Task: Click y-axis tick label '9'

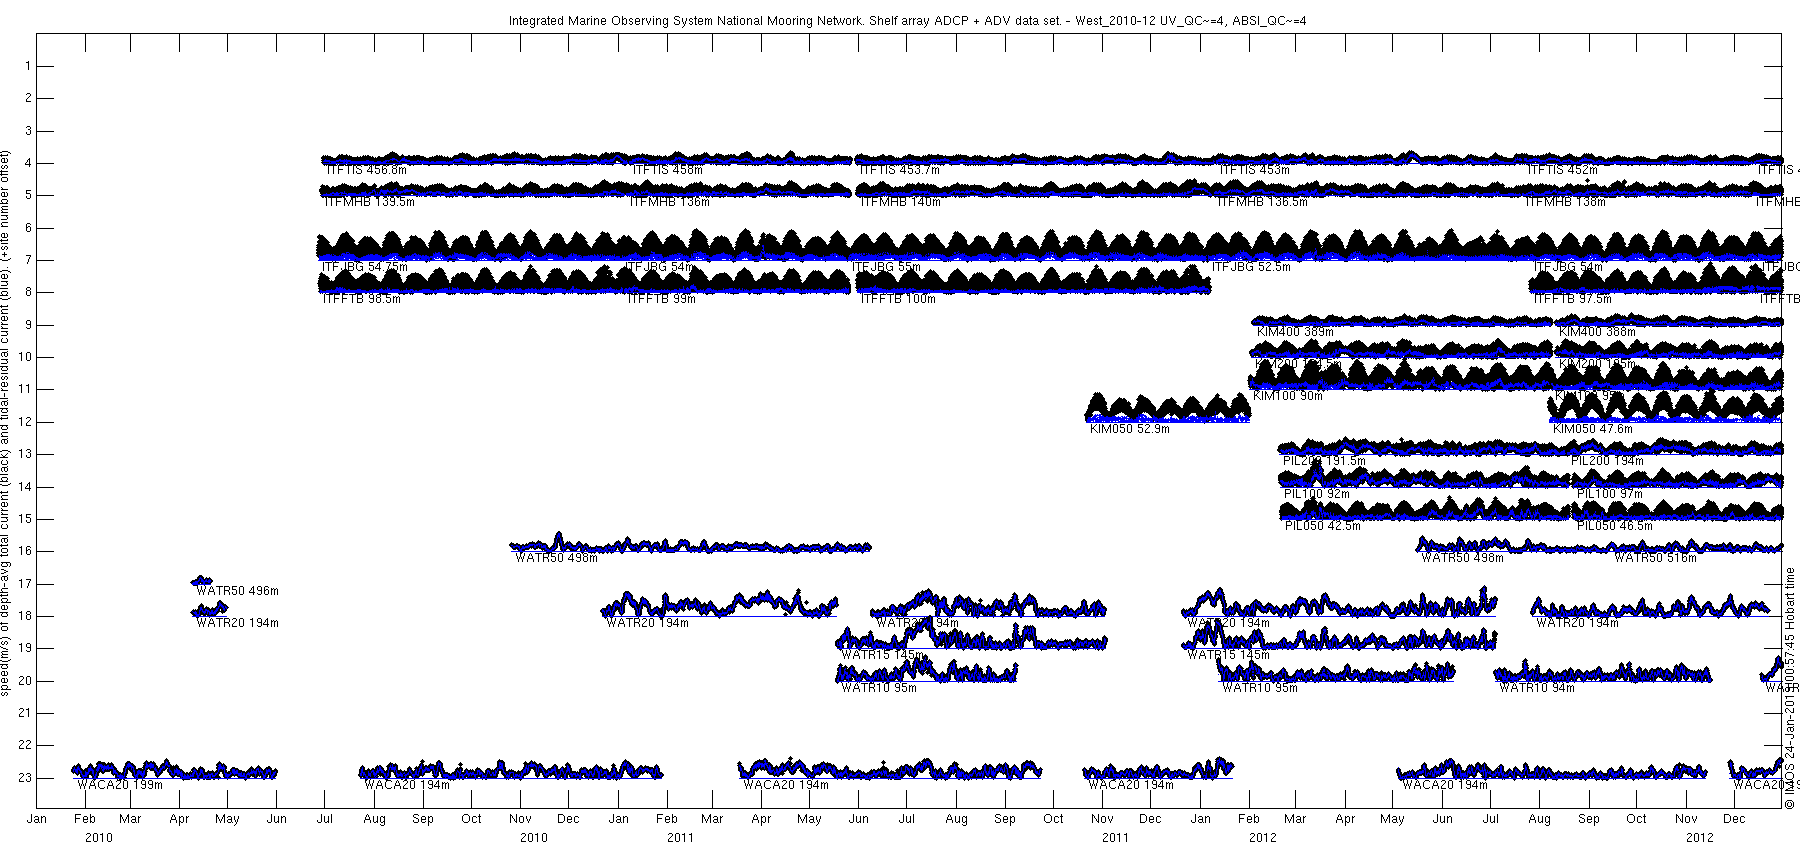Action: pyautogui.click(x=28, y=325)
